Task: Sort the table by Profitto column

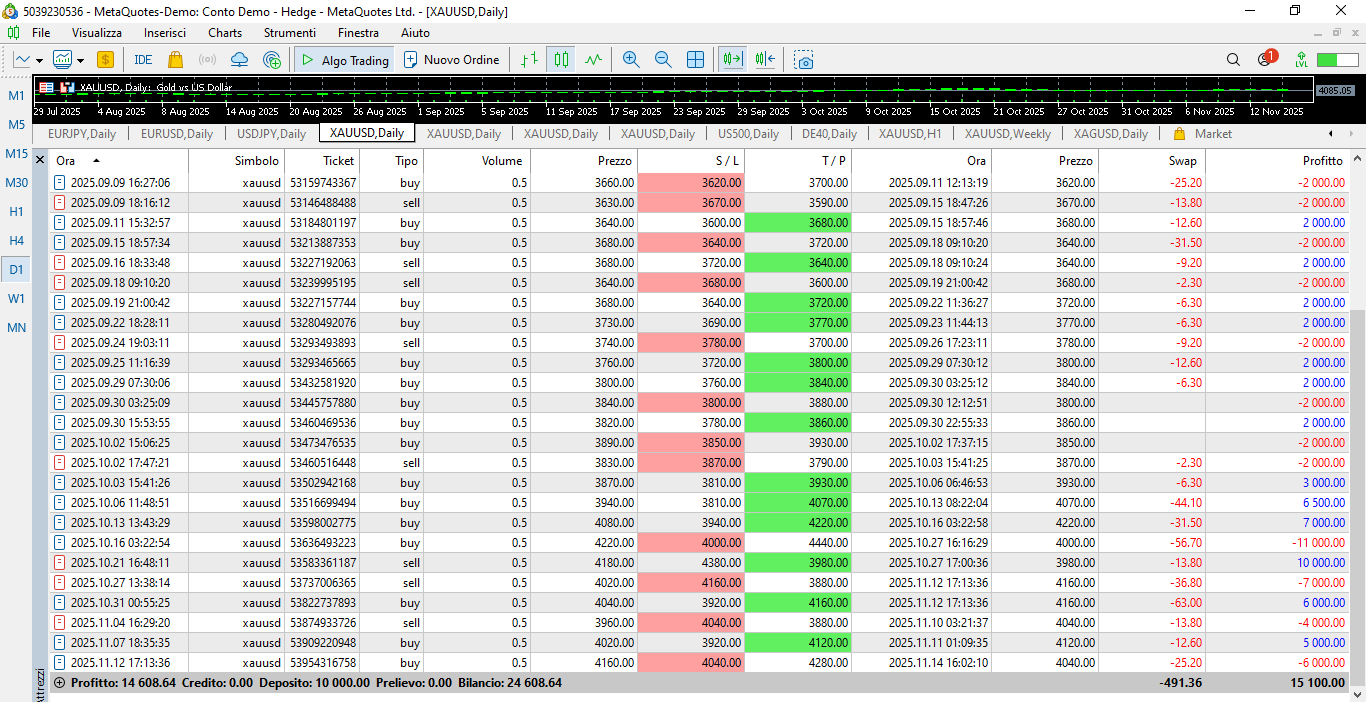Action: pos(1322,161)
